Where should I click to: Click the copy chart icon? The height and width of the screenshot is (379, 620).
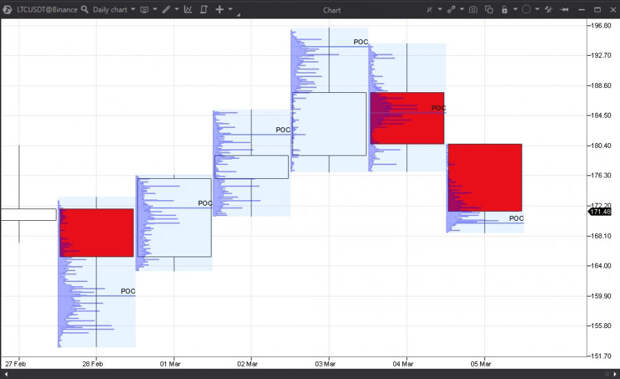click(x=489, y=10)
